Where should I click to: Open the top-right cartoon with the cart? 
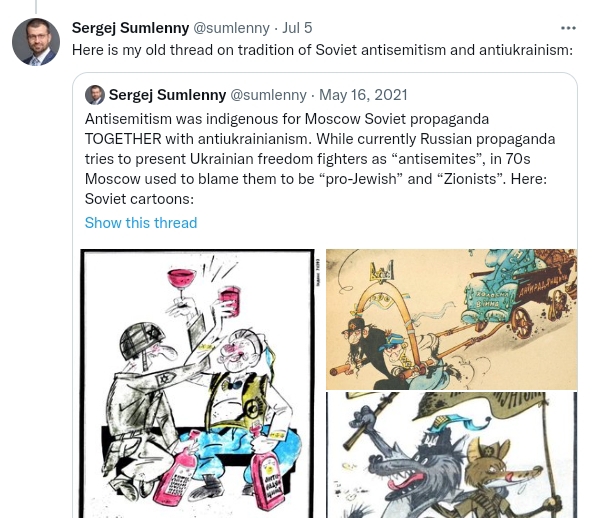pyautogui.click(x=452, y=319)
